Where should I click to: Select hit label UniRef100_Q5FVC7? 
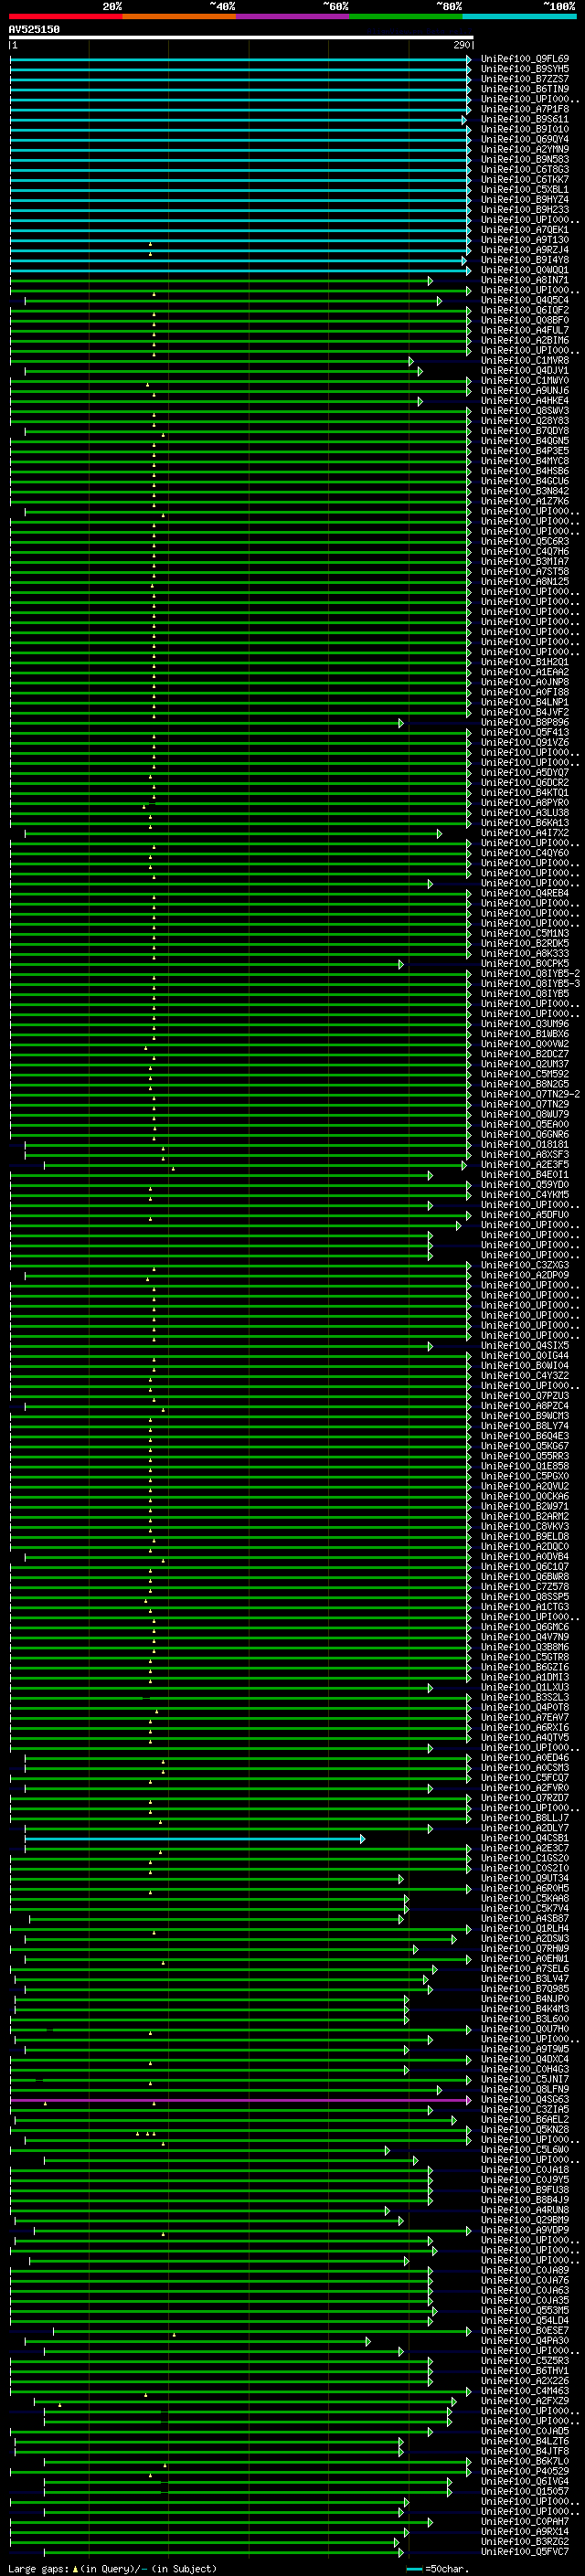coord(525,2551)
